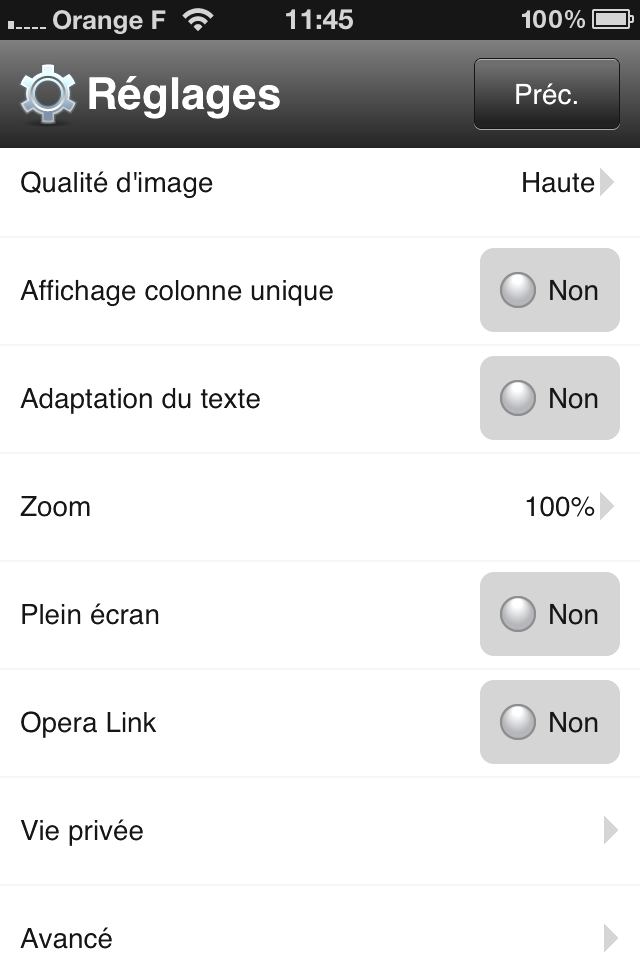Viewport: 640px width, 960px height.
Task: Click the Réglages gear icon
Action: [48, 95]
